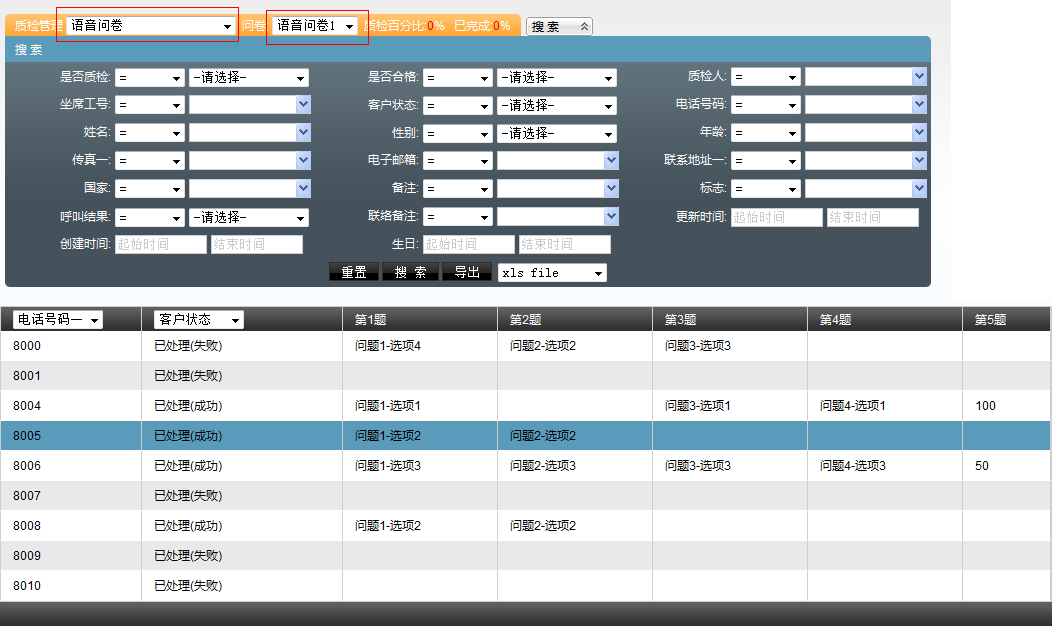Click the 创建时间 起始时间 field

coord(160,245)
